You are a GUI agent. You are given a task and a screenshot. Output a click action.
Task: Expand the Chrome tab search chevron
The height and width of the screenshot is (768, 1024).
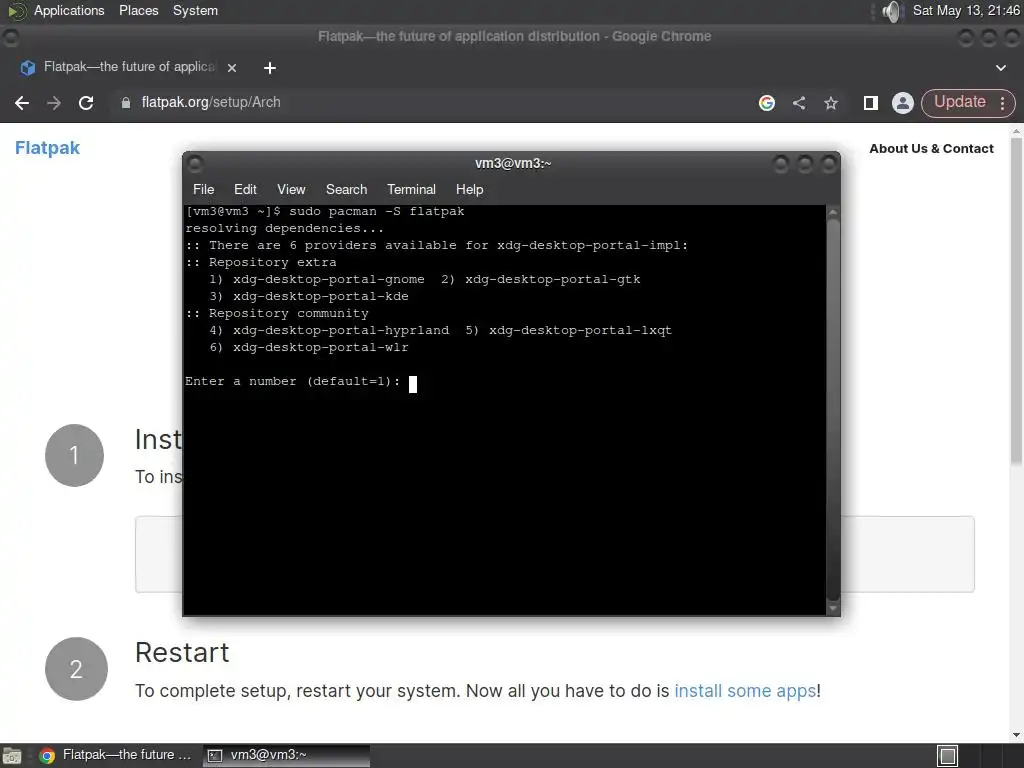pos(1000,68)
